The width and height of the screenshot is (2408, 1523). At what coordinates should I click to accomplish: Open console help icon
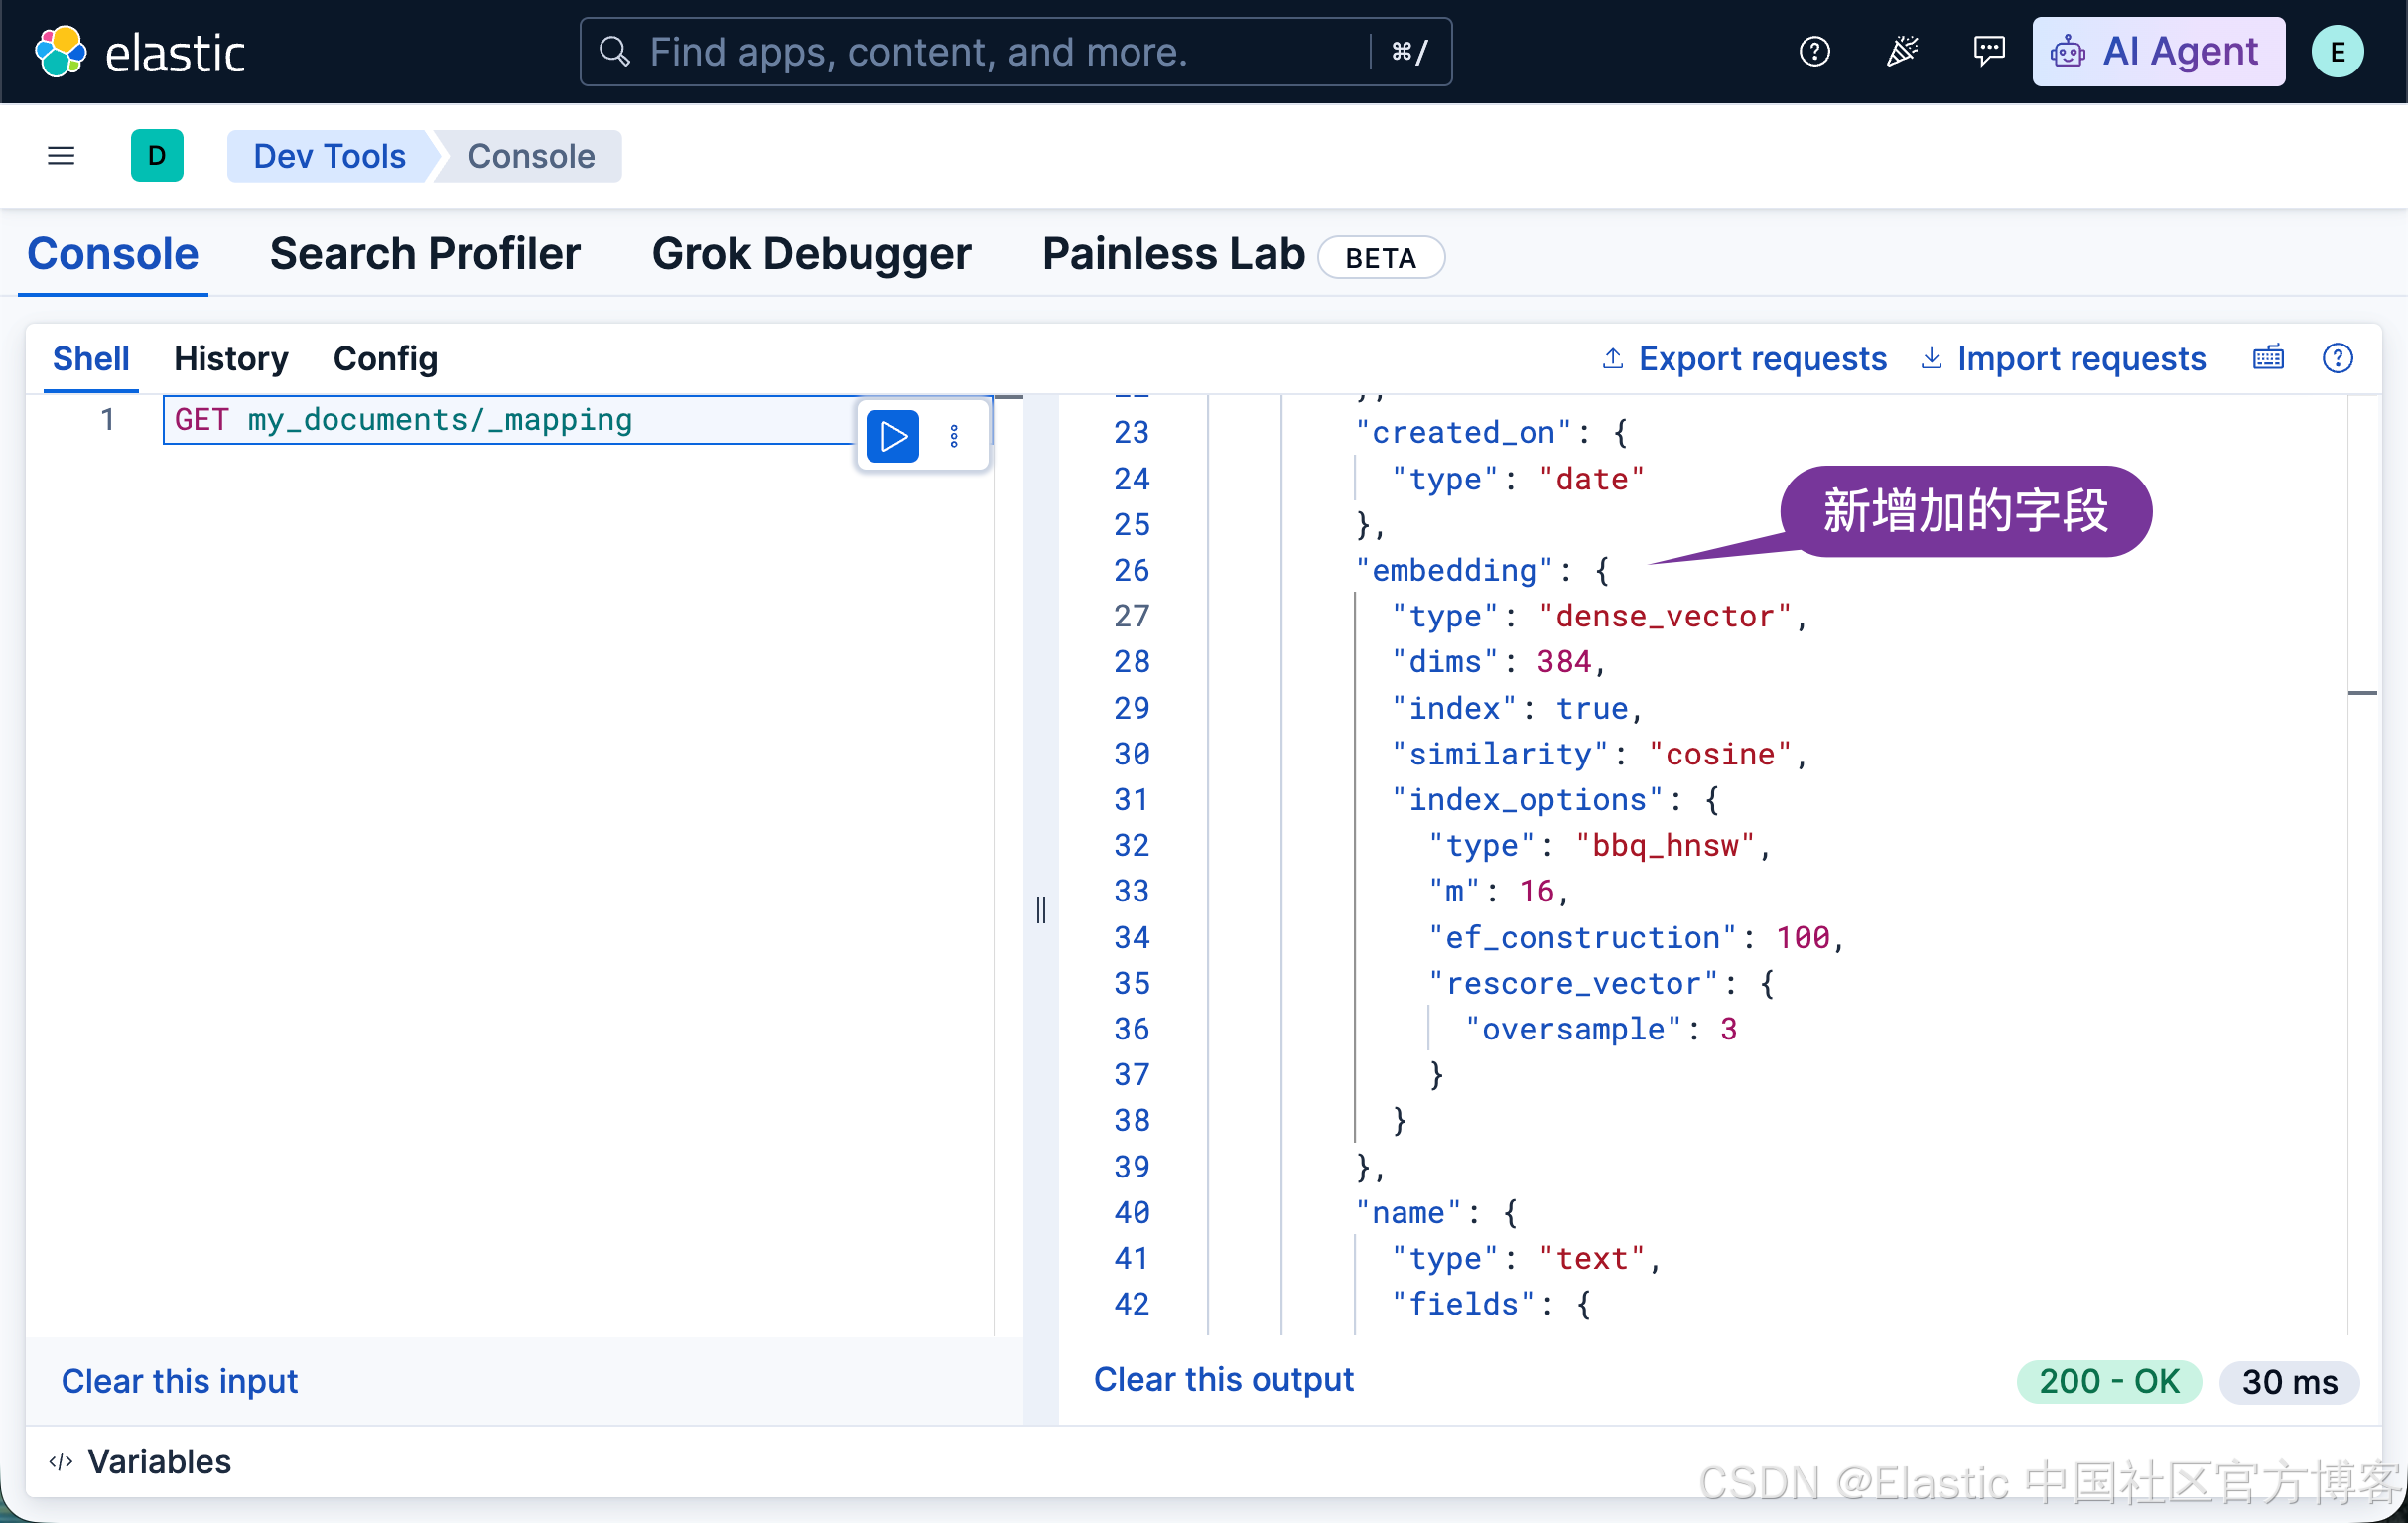point(2337,357)
